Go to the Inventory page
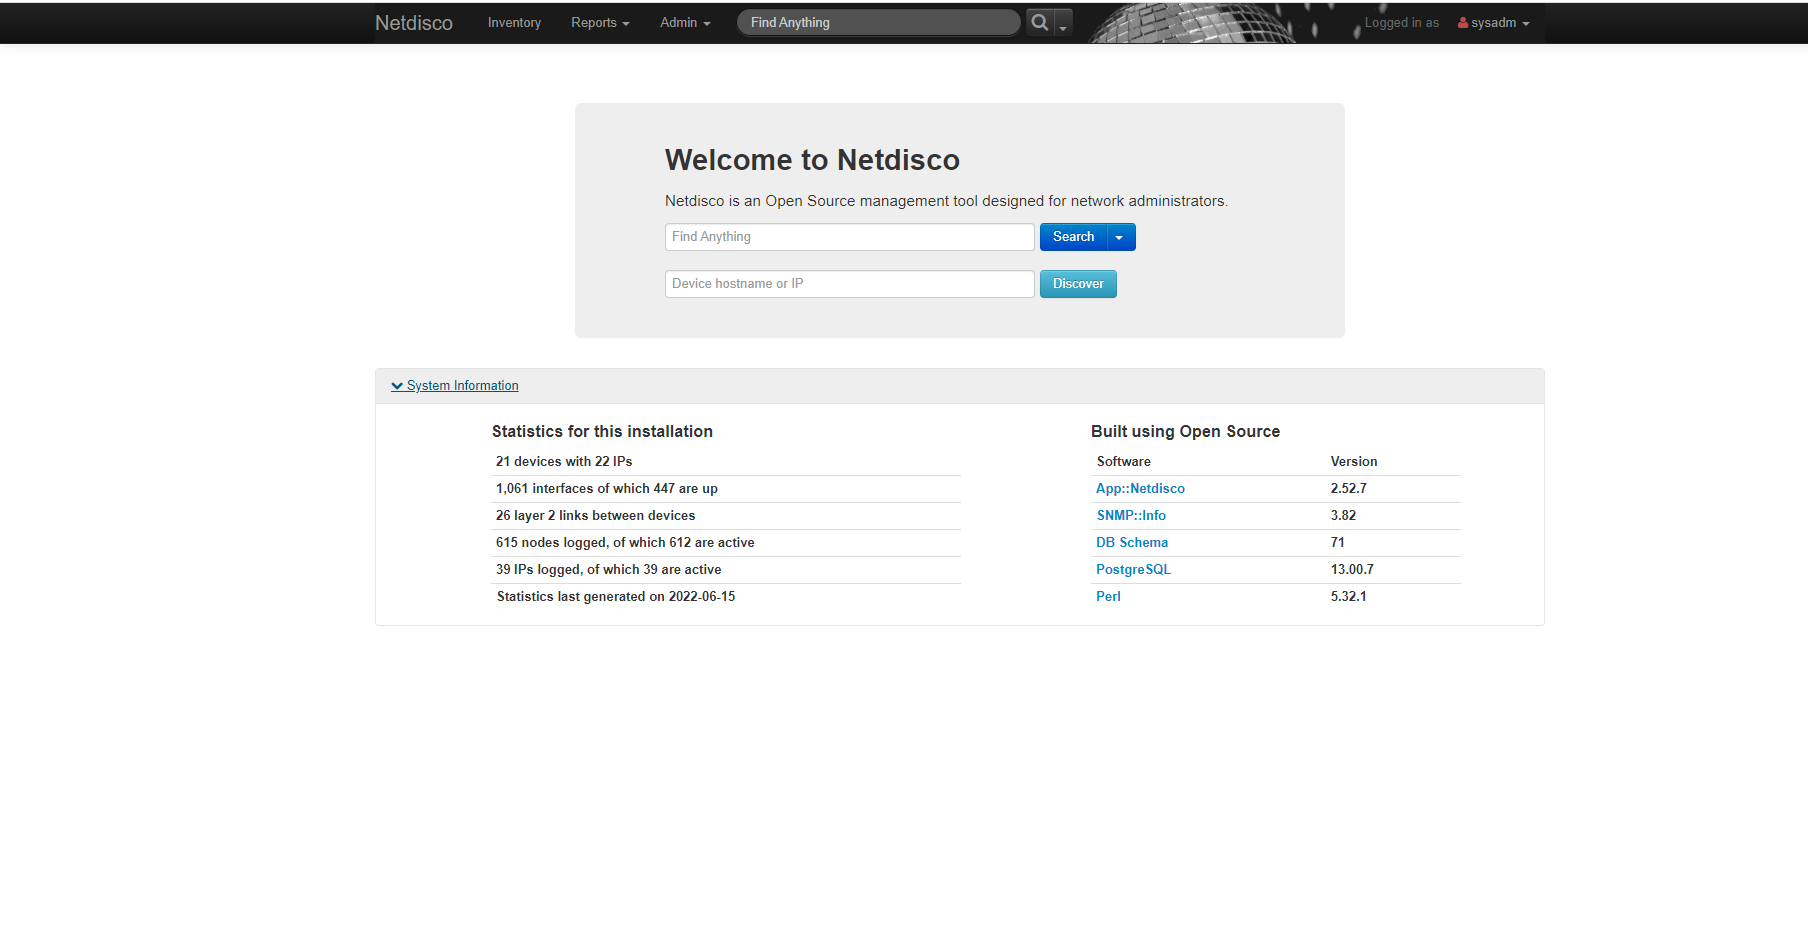The width and height of the screenshot is (1808, 936). [513, 22]
